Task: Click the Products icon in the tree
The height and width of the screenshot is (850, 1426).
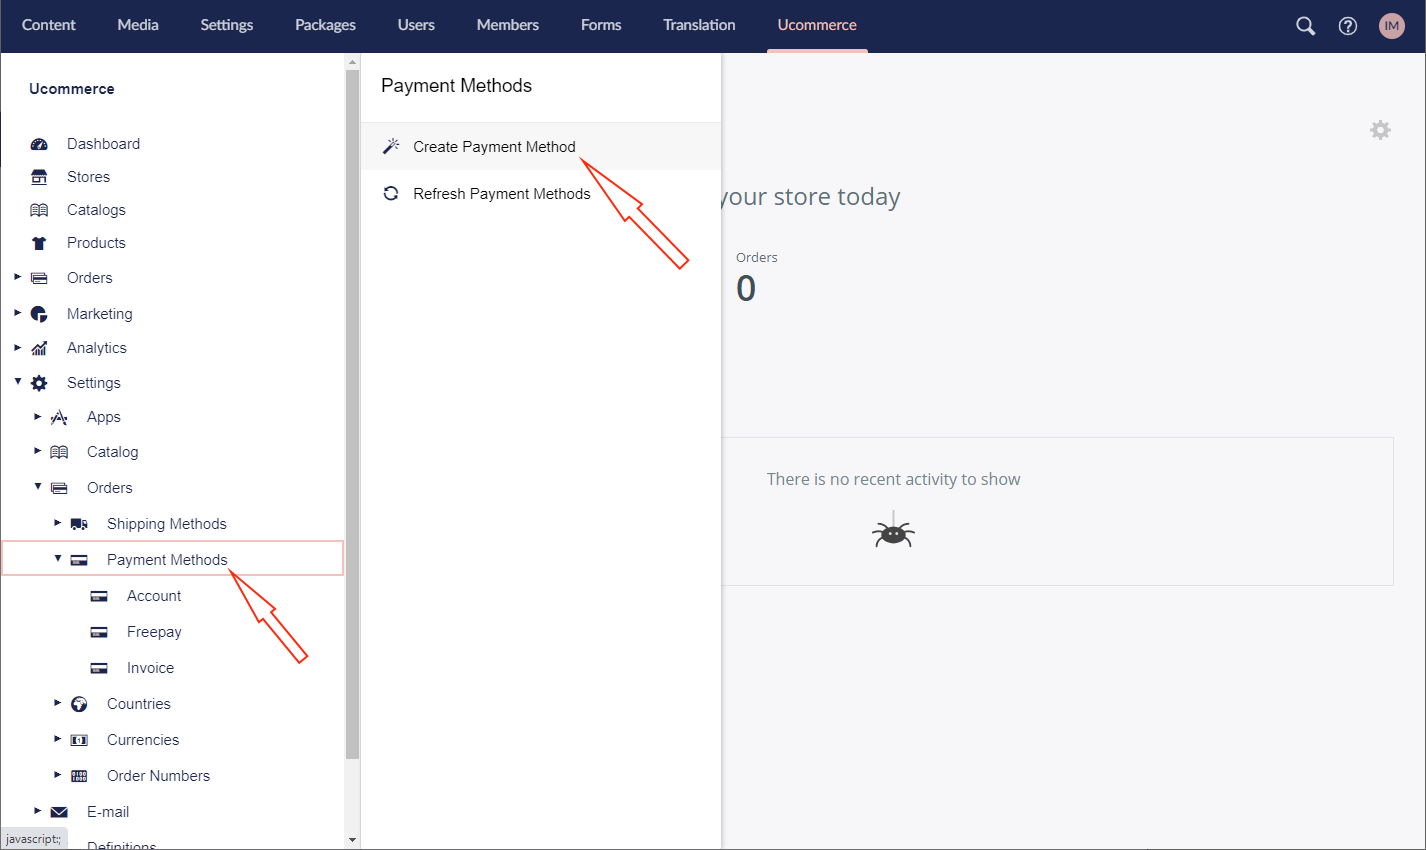Action: tap(38, 242)
